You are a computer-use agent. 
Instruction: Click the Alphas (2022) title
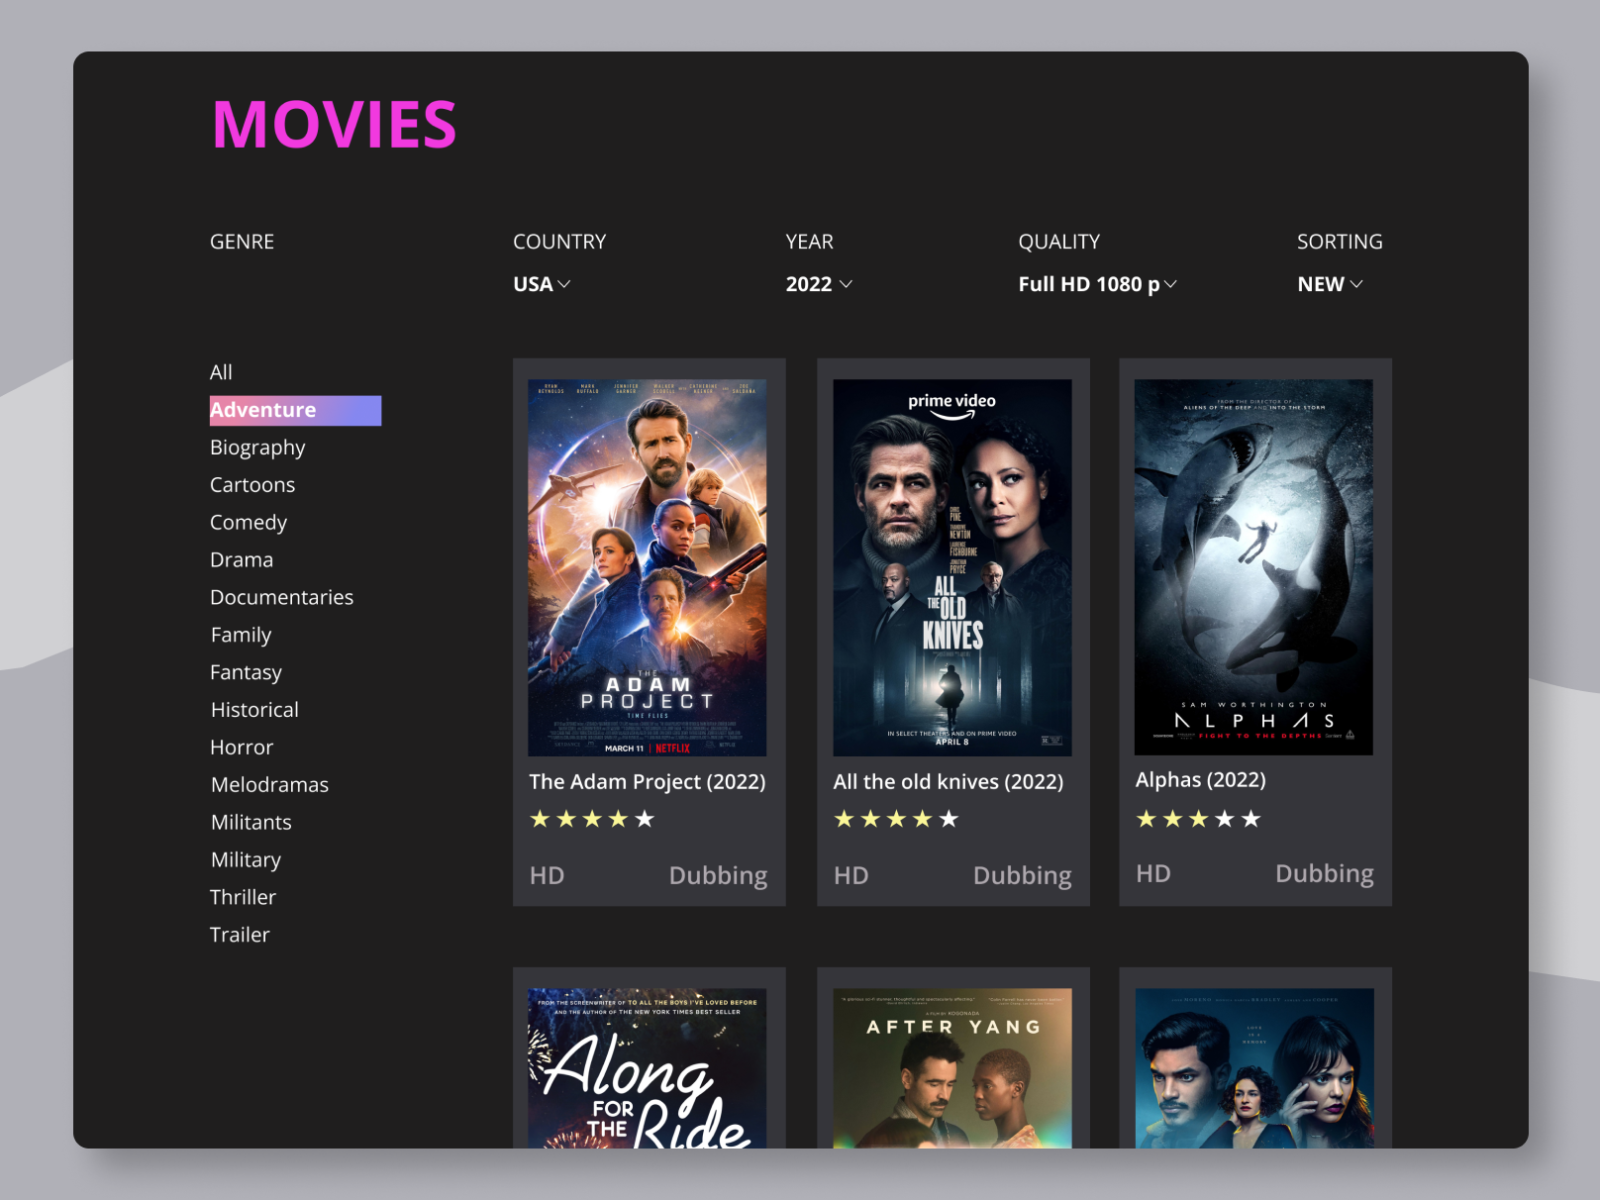(x=1200, y=780)
